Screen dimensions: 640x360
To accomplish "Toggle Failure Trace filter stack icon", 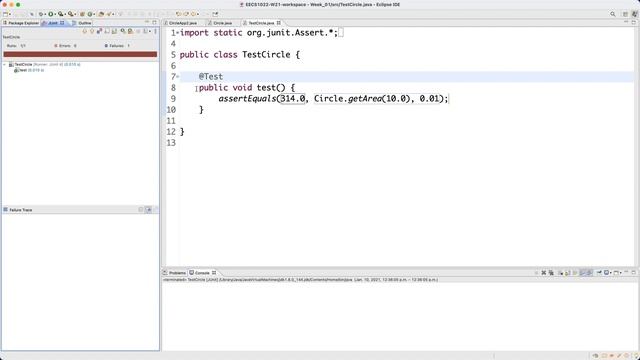I will (x=149, y=210).
